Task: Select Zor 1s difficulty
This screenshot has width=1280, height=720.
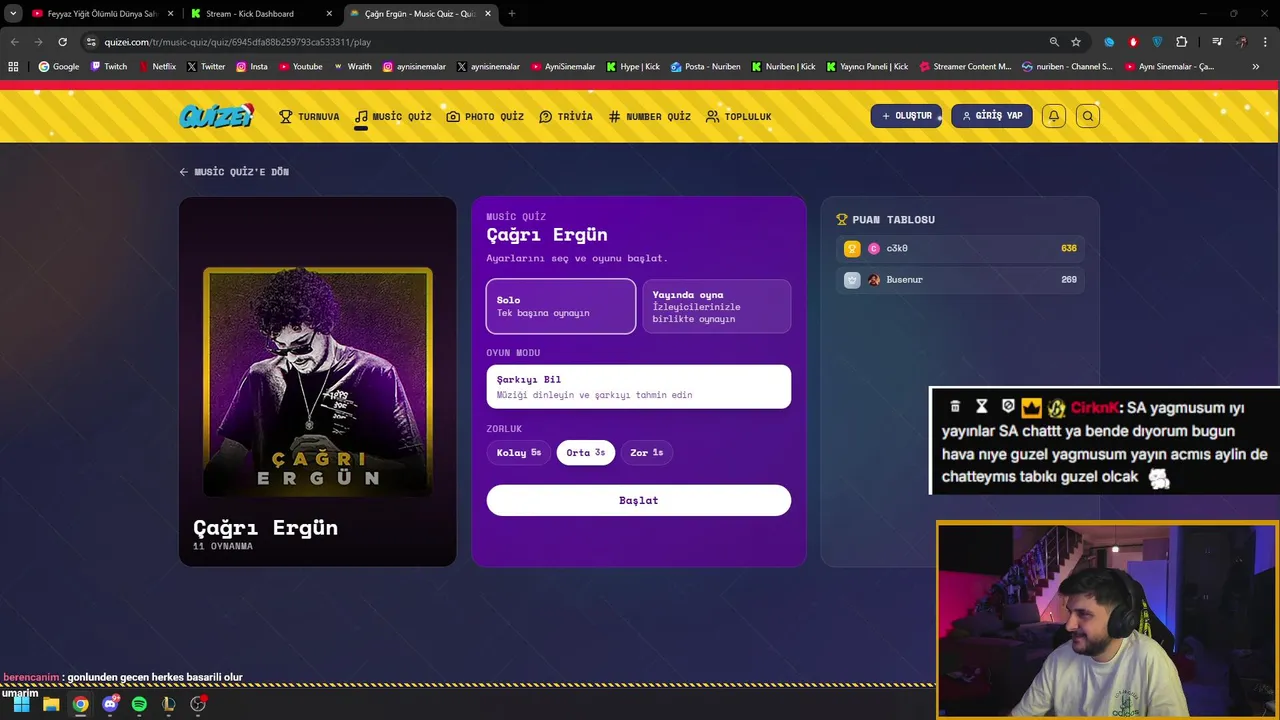Action: pyautogui.click(x=647, y=453)
